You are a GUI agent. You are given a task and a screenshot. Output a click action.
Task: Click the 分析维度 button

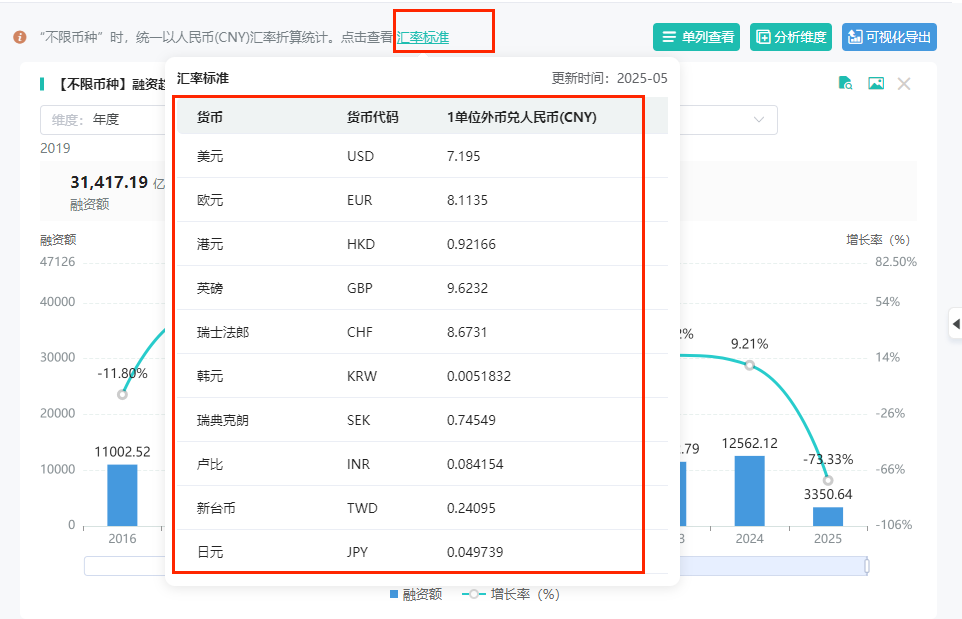[791, 37]
